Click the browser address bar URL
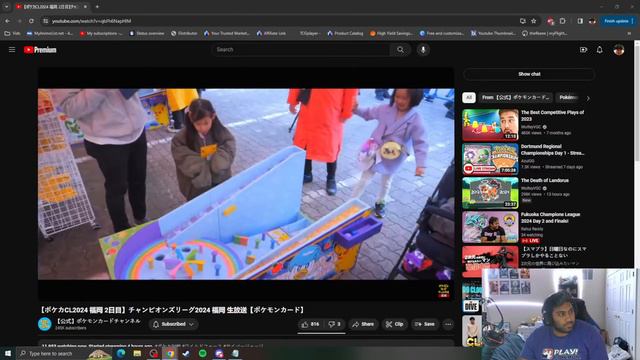Screen dimensions: 640x360 (91, 21)
